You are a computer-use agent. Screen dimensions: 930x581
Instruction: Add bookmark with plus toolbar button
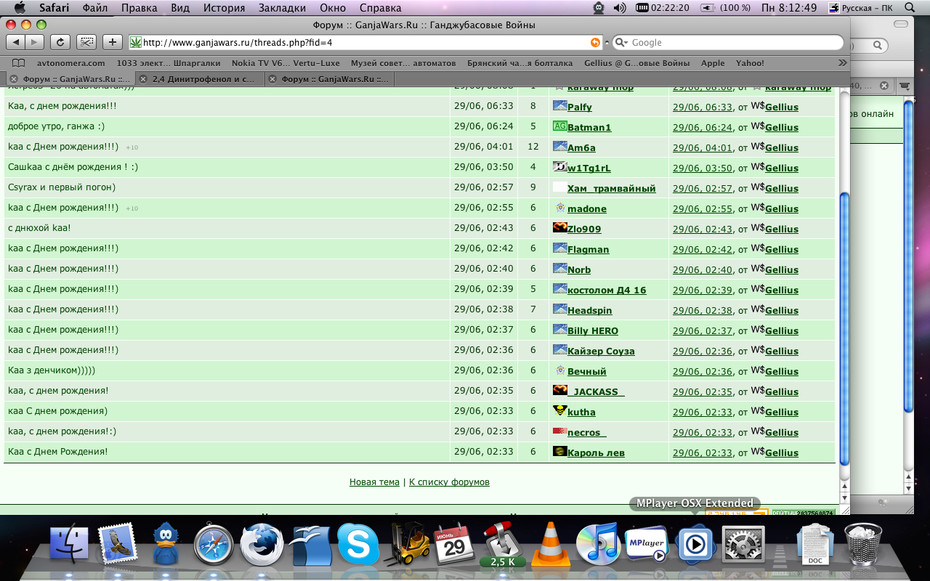pos(112,42)
